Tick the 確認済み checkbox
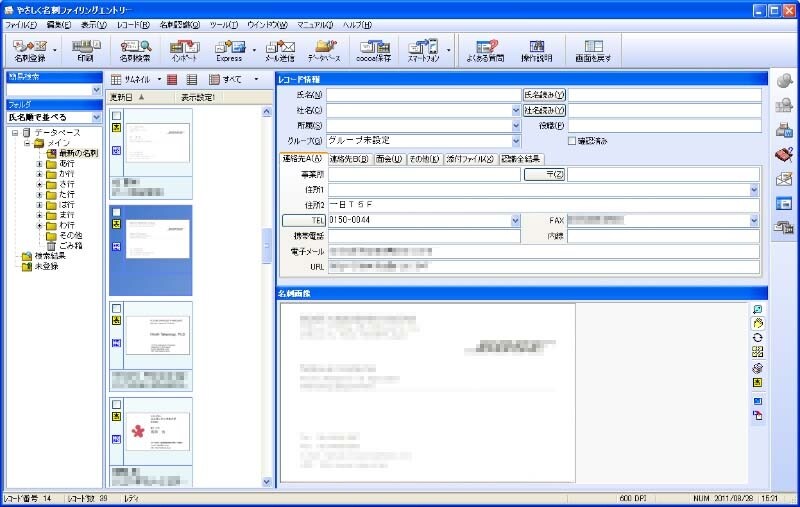The width and height of the screenshot is (800, 507). point(572,141)
